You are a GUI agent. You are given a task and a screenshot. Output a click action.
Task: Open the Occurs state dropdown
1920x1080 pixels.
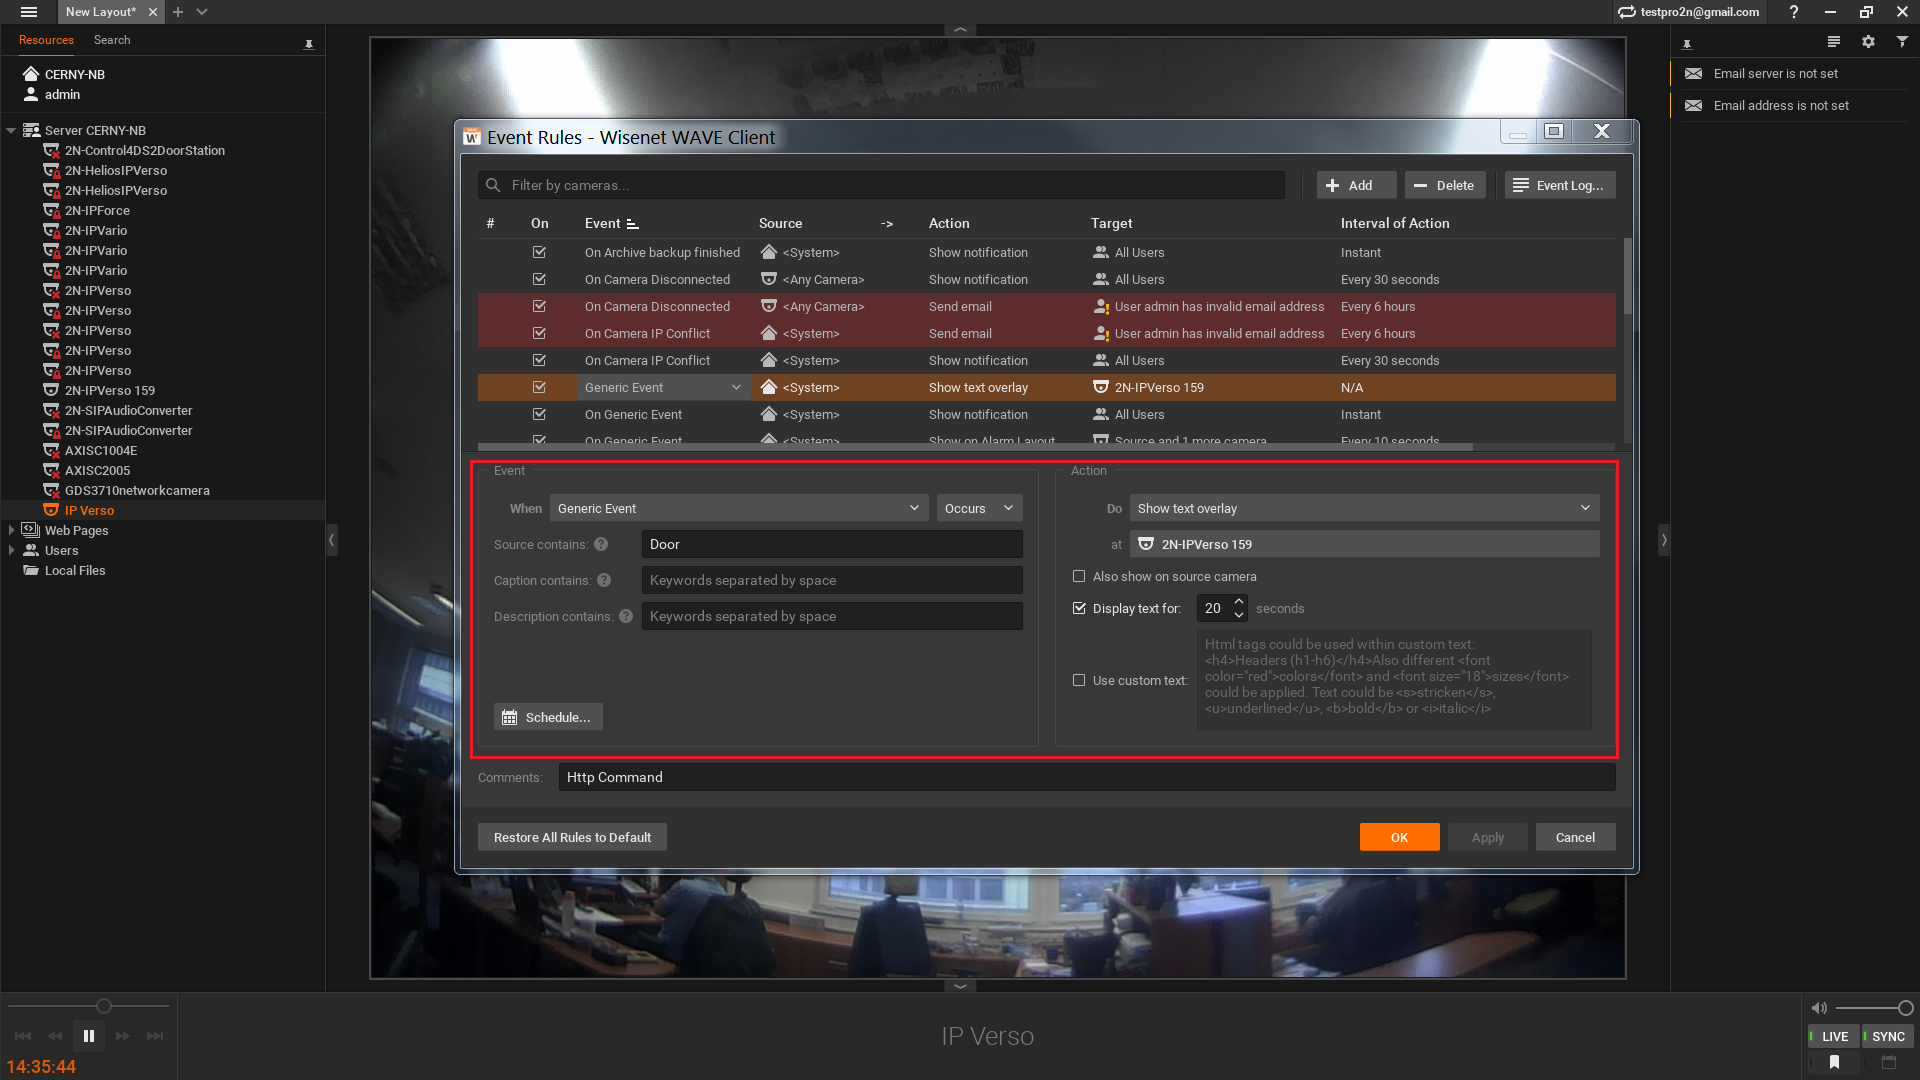click(979, 509)
